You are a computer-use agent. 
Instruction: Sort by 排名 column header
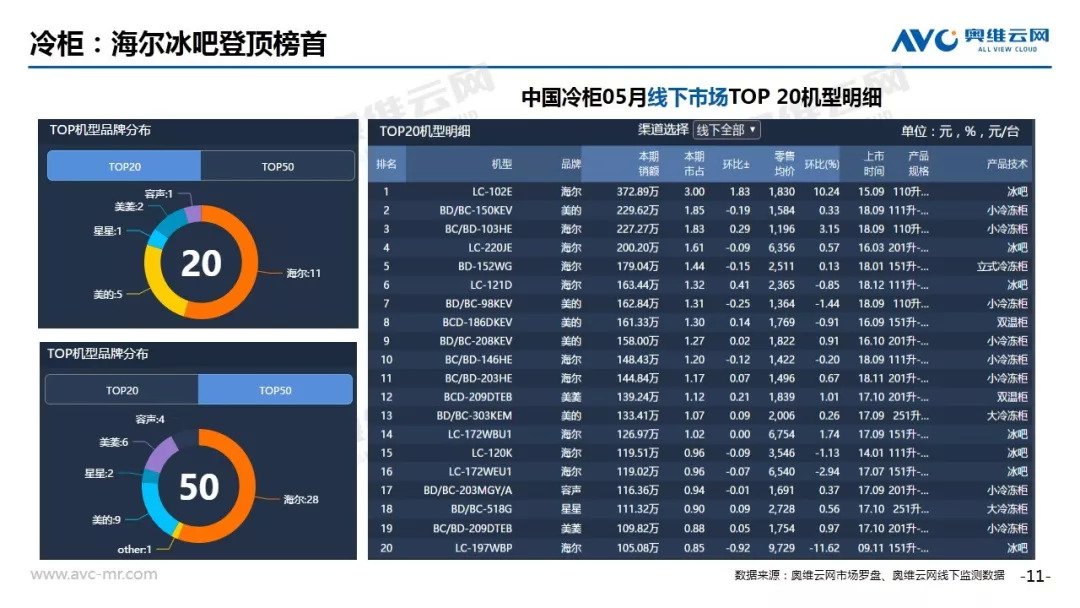click(386, 164)
